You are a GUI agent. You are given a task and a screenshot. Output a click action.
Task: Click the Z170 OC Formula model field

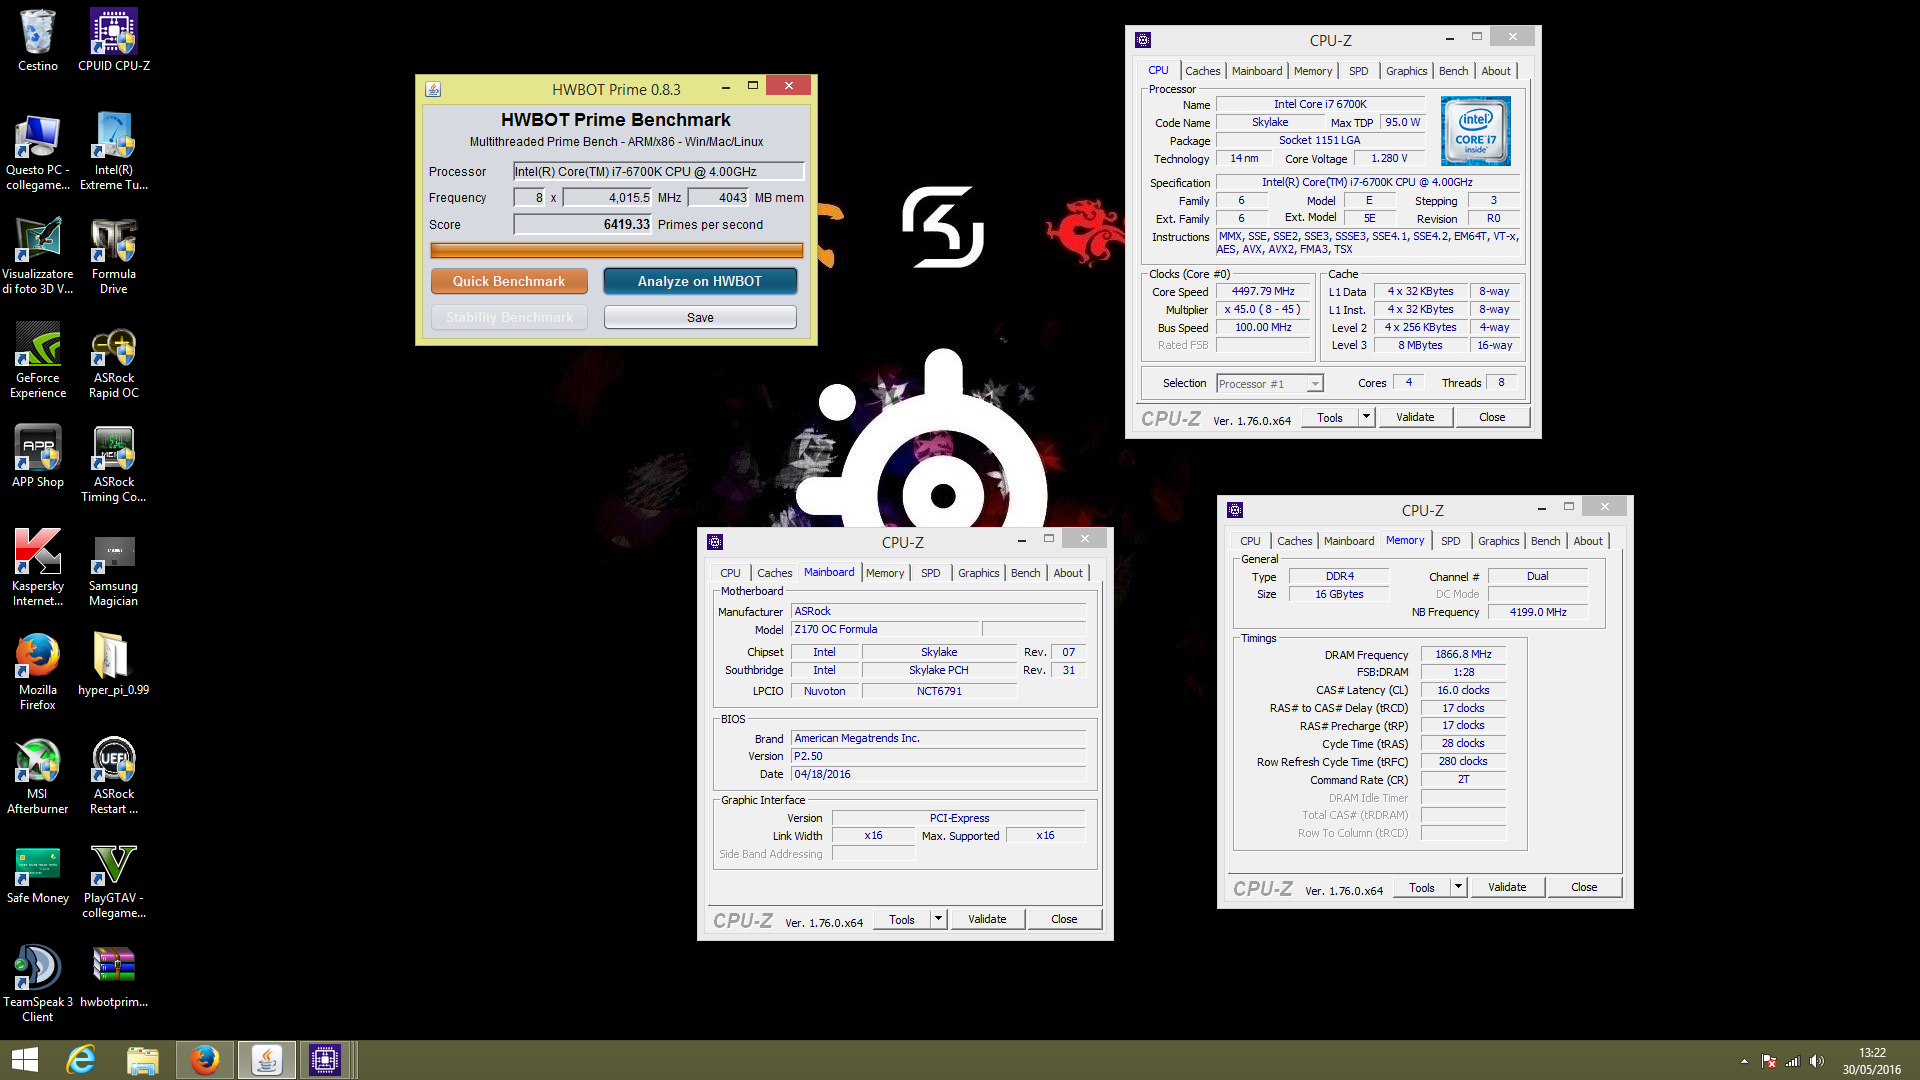[886, 629]
